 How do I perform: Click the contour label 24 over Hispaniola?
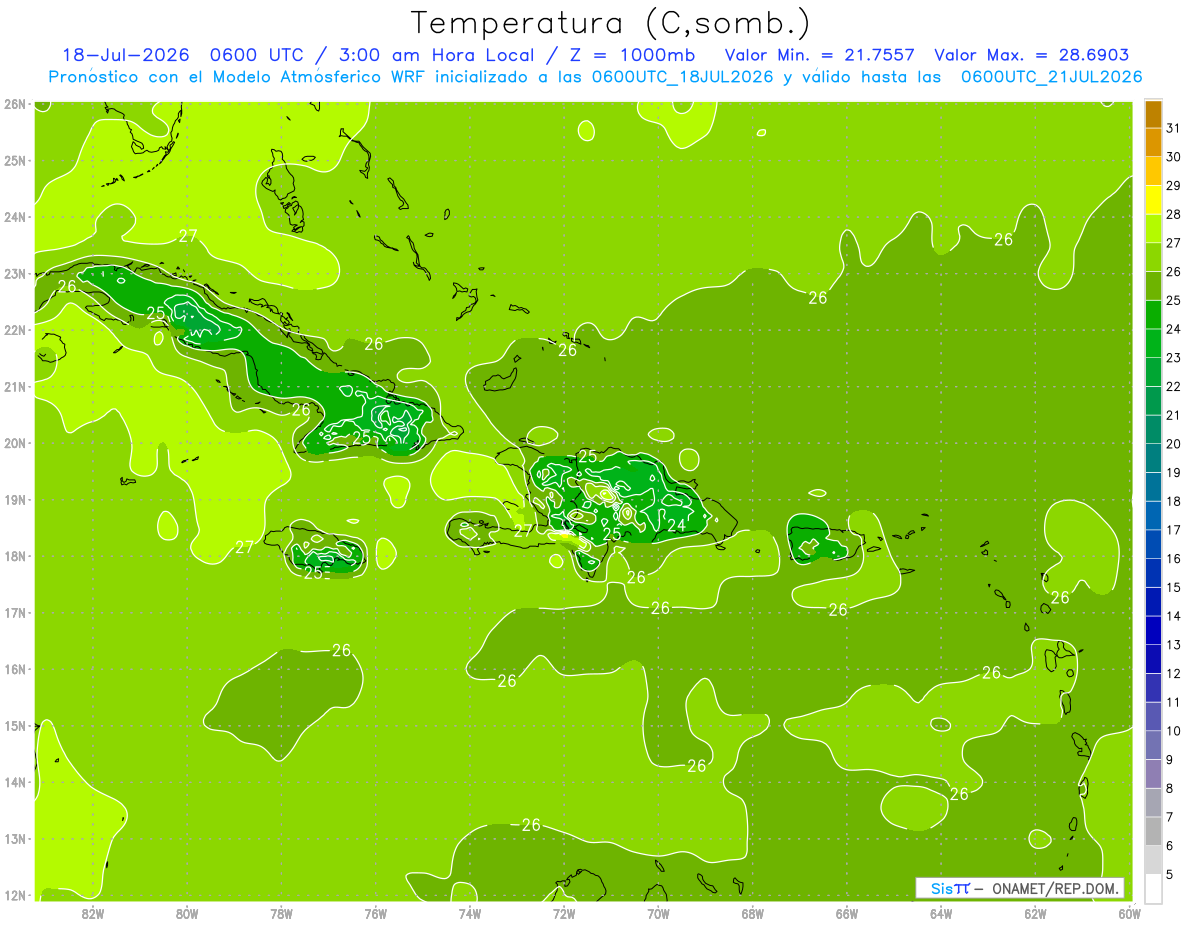[x=676, y=525]
